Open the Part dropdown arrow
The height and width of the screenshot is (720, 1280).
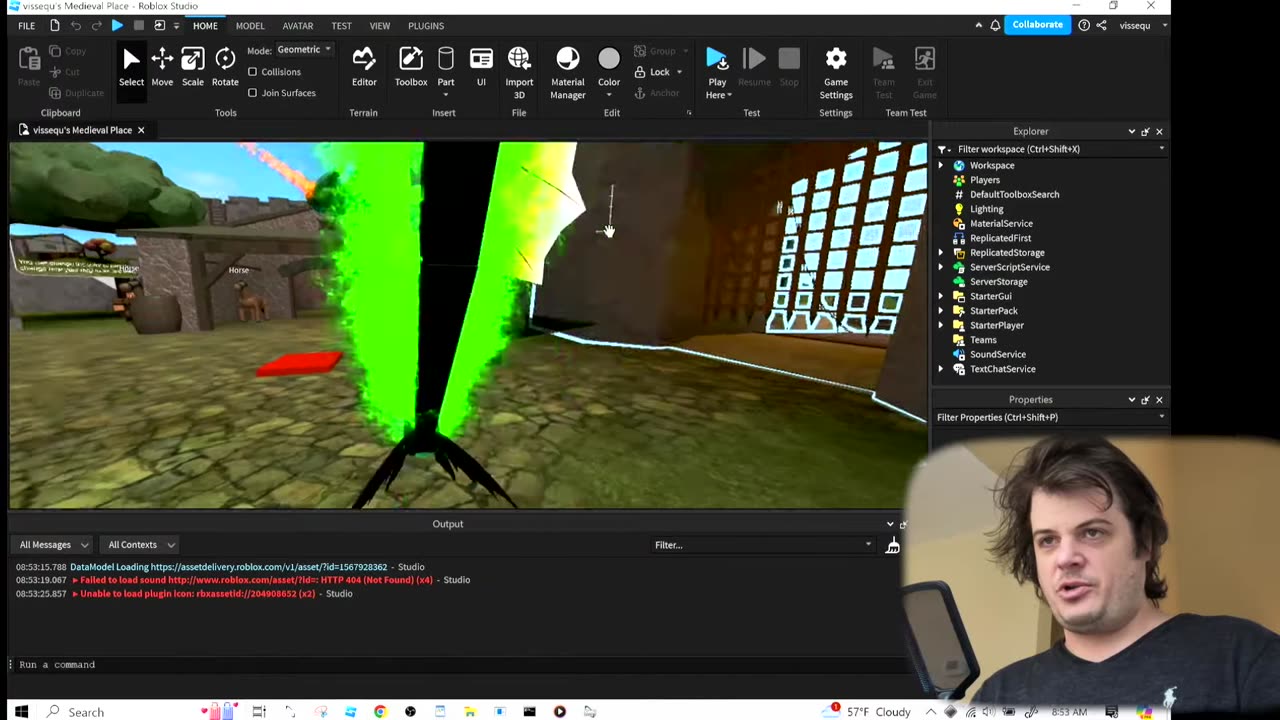tap(446, 95)
